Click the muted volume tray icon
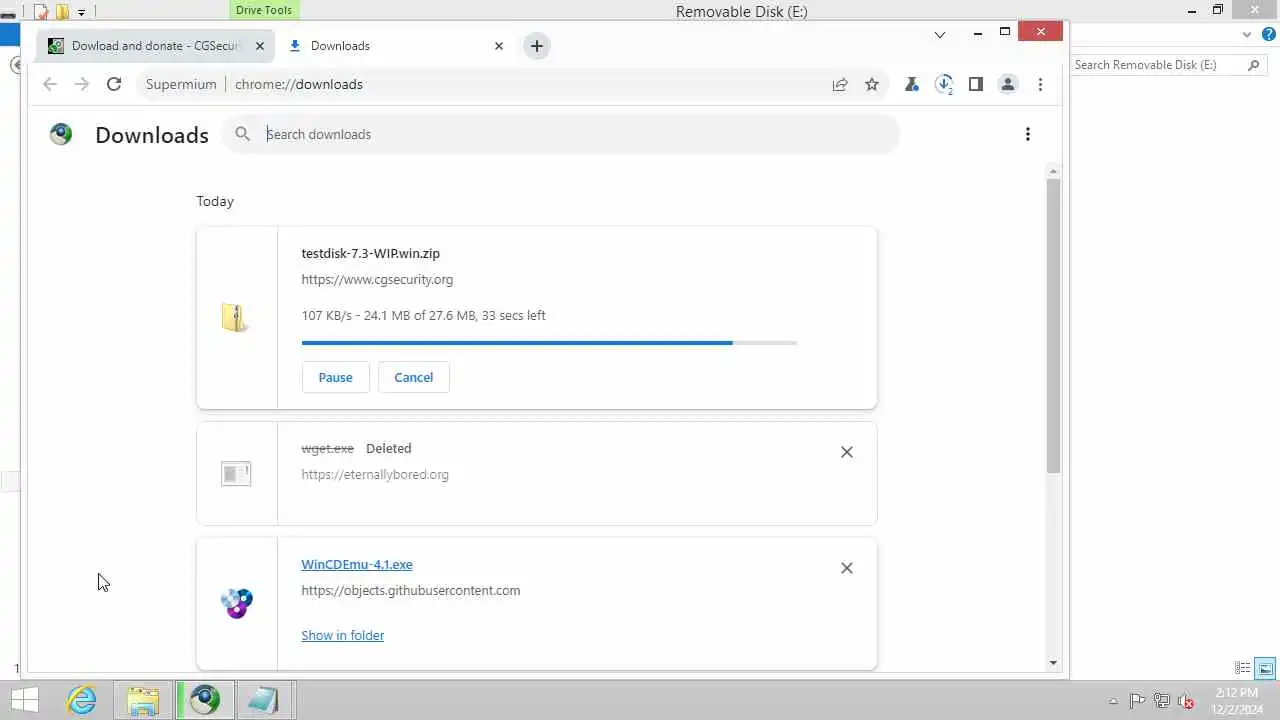Image resolution: width=1280 pixels, height=720 pixels. pos(1186,702)
